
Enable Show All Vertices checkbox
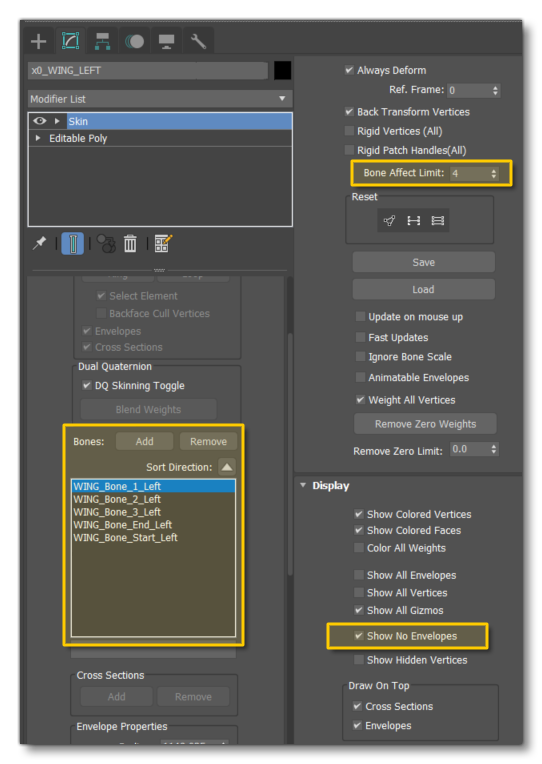[x=359, y=592]
